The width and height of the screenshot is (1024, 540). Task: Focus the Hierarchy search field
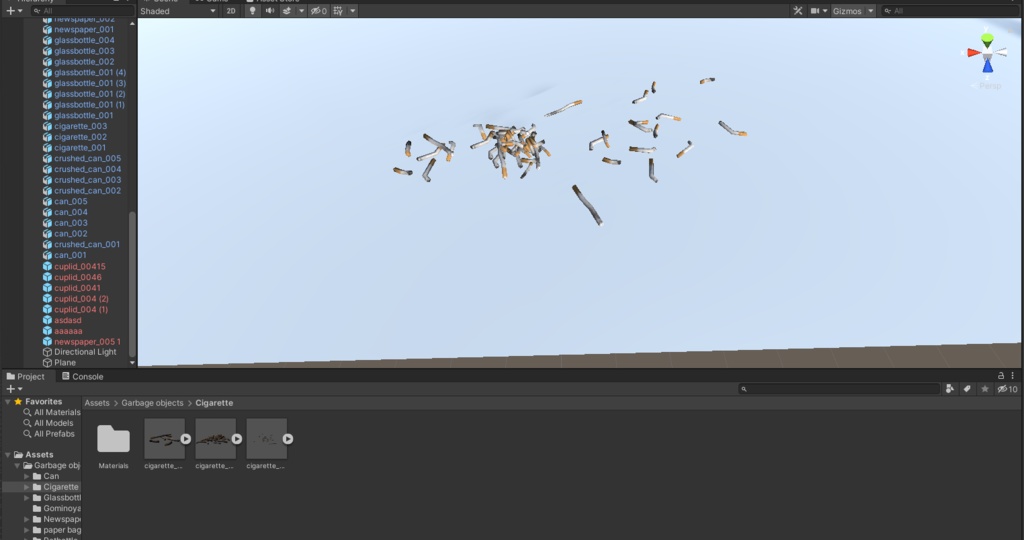click(x=82, y=11)
